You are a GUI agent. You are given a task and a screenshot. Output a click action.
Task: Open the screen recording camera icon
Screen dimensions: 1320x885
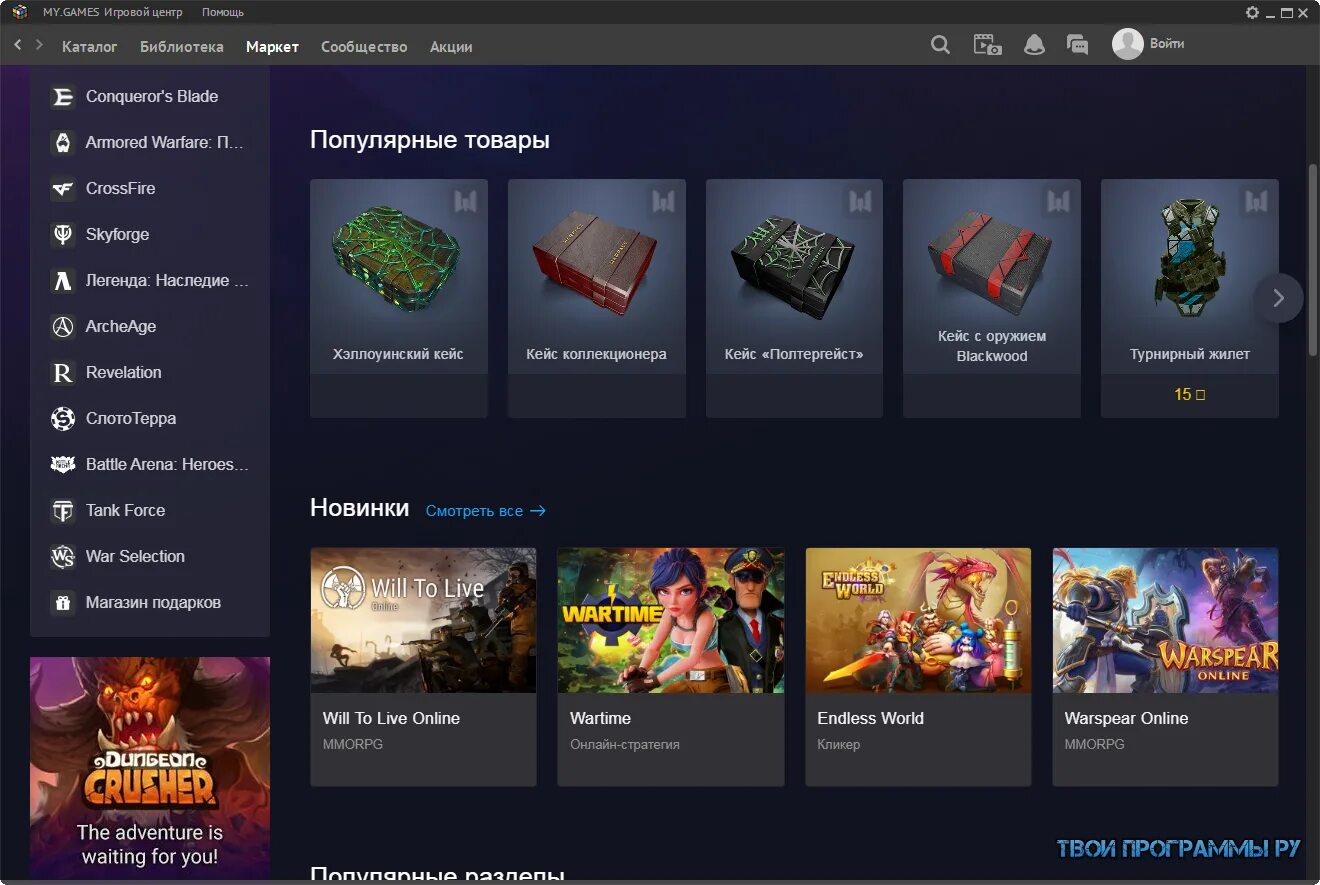987,45
